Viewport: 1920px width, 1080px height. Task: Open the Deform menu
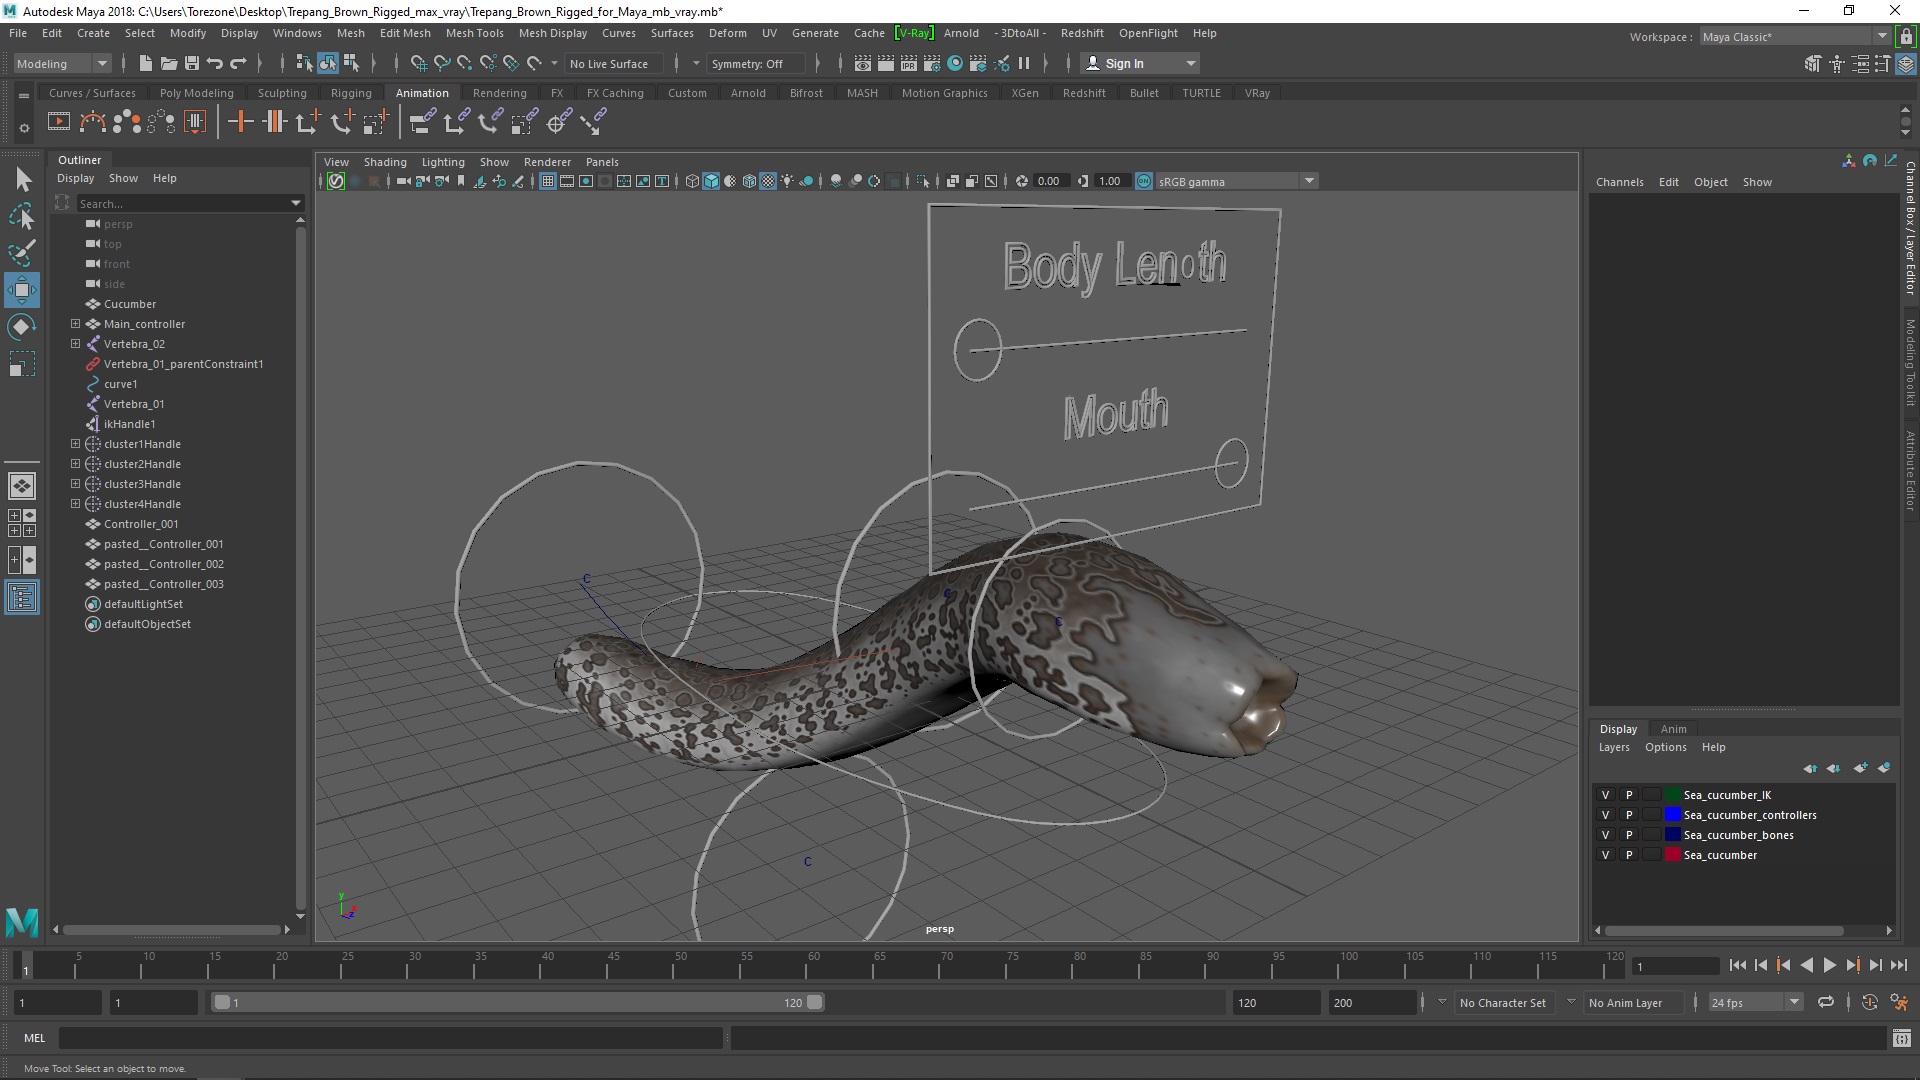727,33
